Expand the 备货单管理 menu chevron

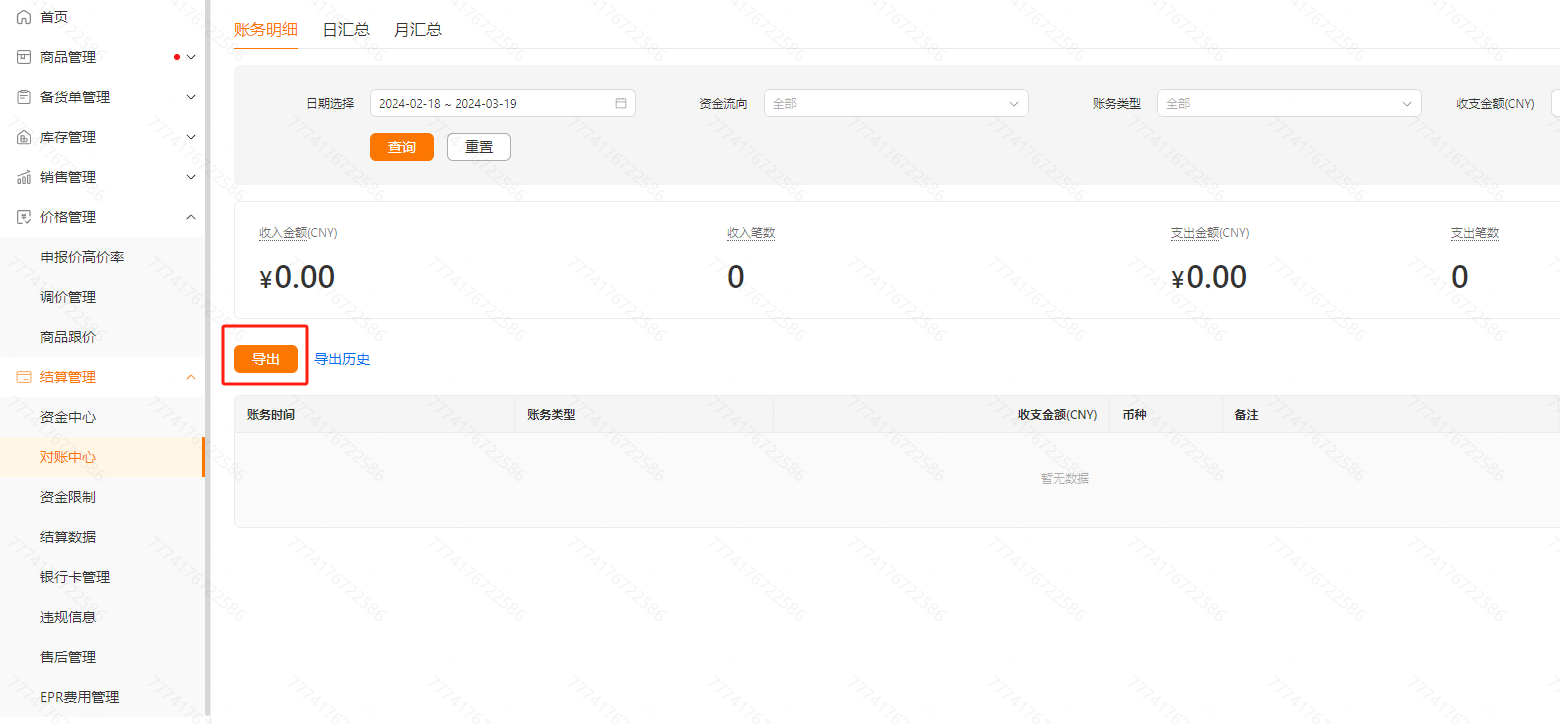(192, 97)
